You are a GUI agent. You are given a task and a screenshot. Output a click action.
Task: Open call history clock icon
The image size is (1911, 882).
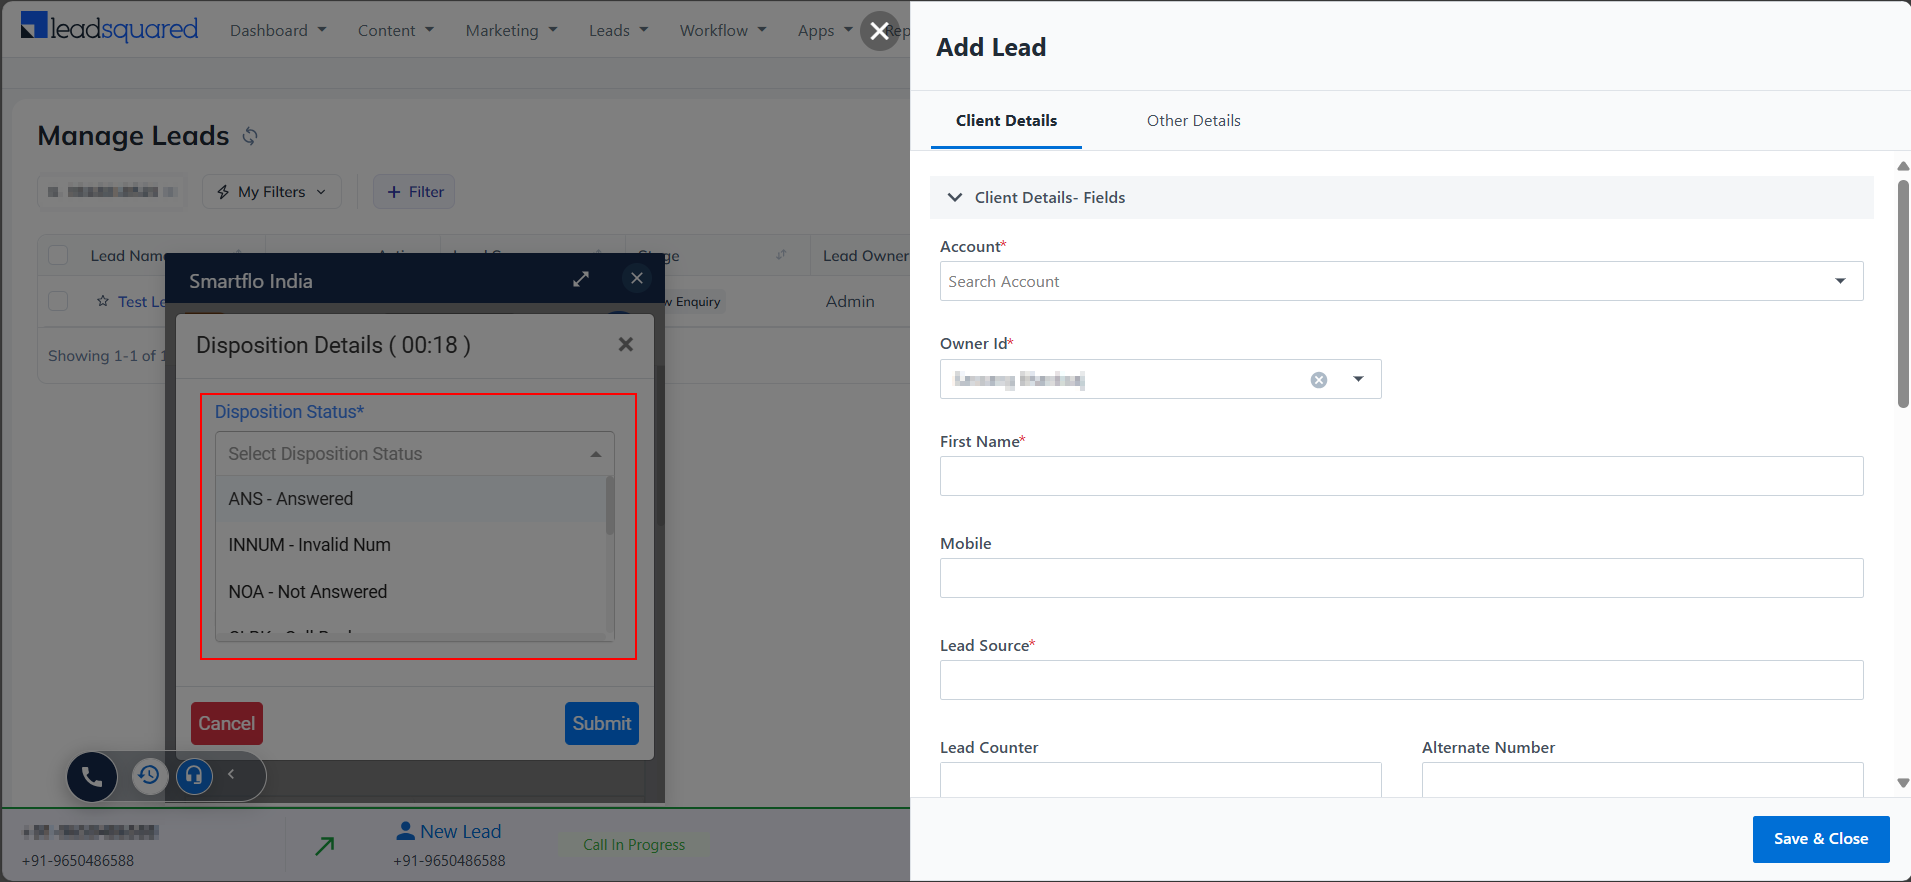click(149, 775)
